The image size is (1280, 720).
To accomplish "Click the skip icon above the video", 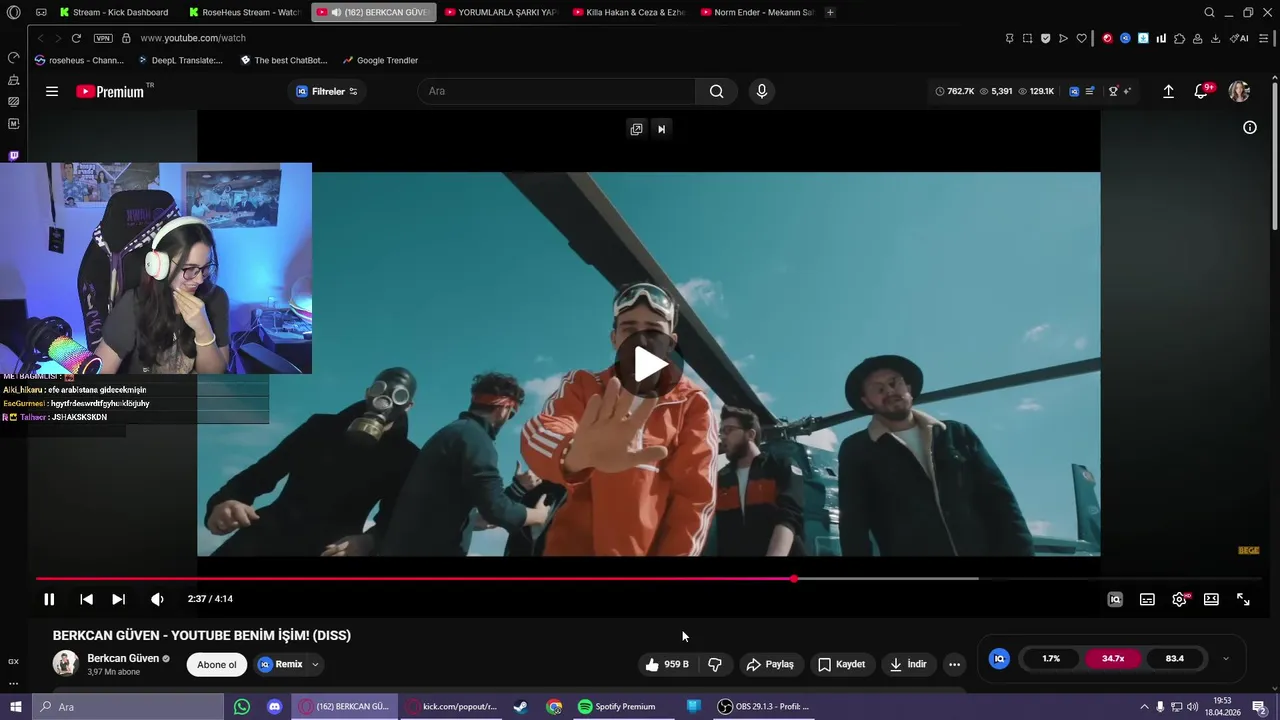I will 661,129.
